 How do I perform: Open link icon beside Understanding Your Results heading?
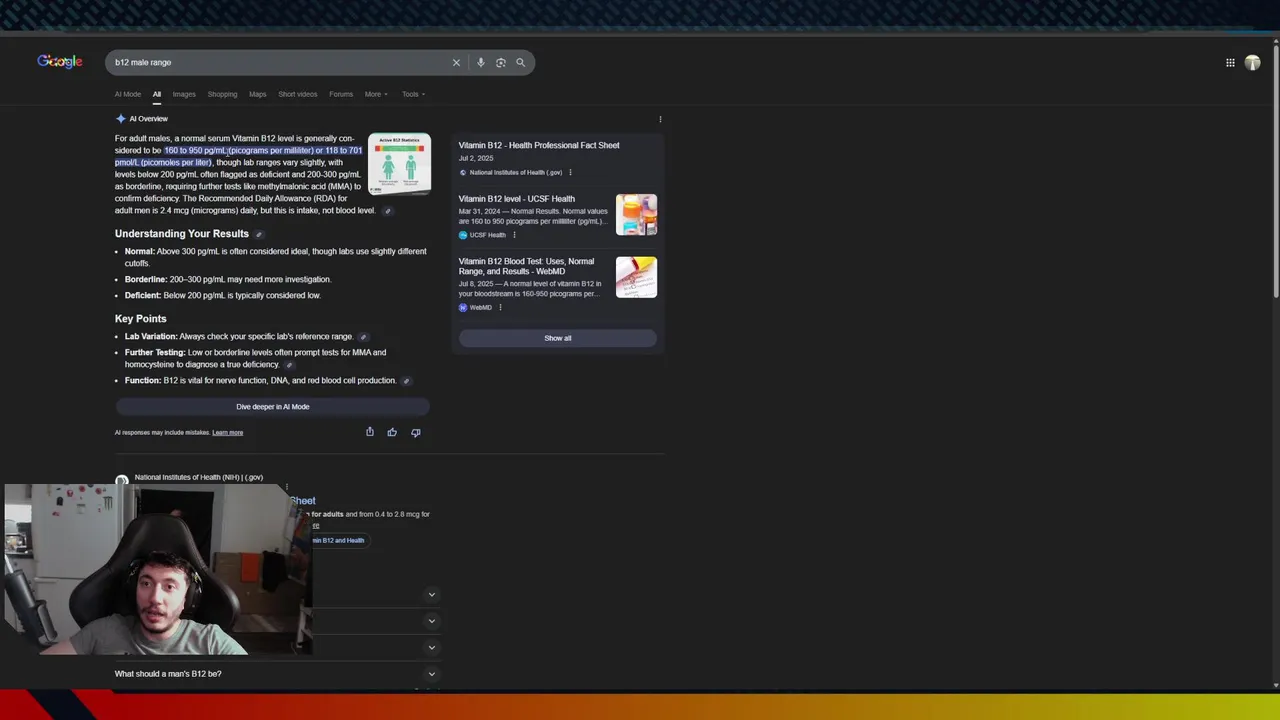pos(259,234)
